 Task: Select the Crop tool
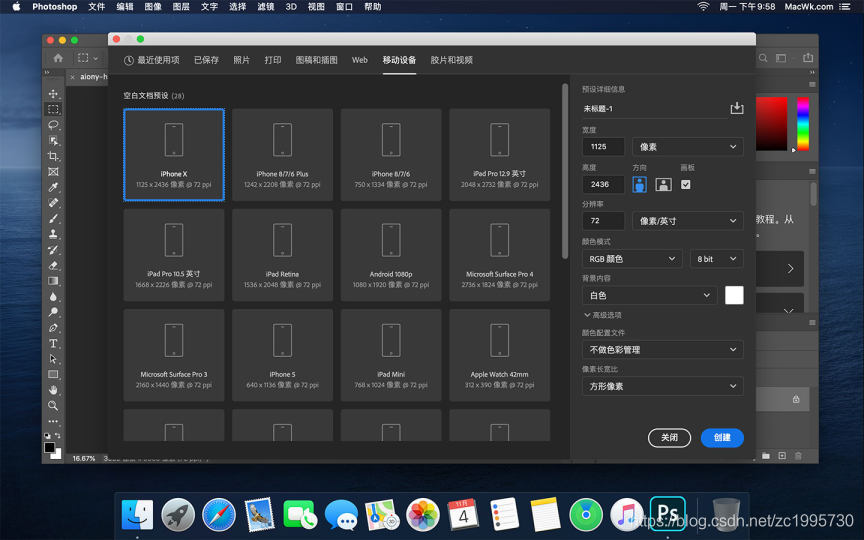pyautogui.click(x=53, y=156)
